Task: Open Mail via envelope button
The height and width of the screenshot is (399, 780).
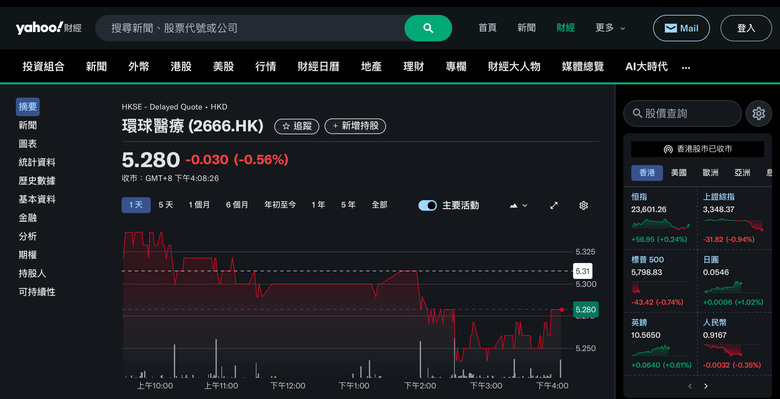Action: pyautogui.click(x=681, y=28)
